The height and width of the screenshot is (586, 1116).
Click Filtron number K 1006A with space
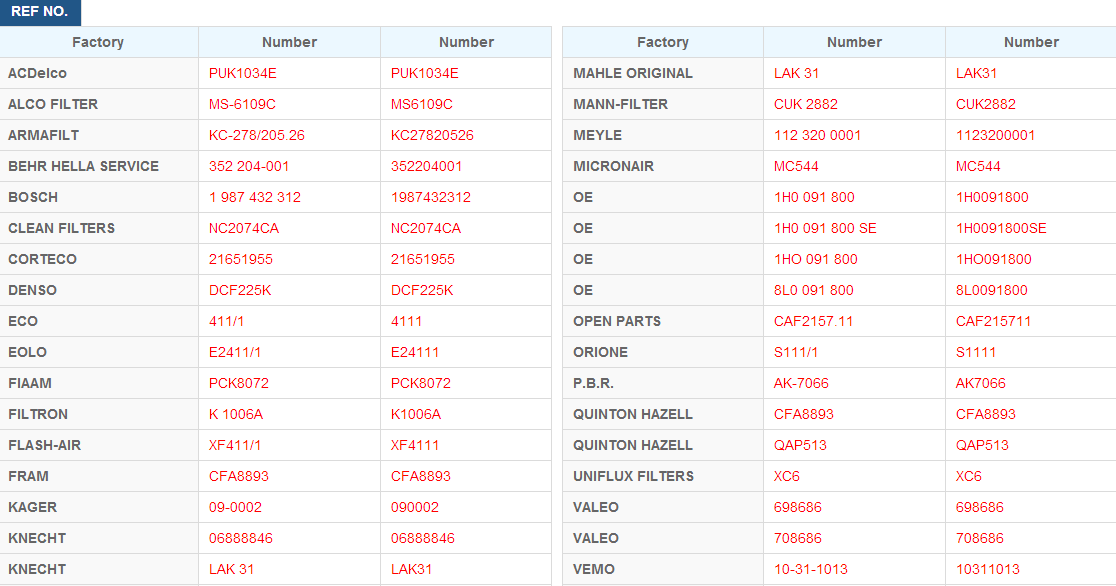click(236, 414)
